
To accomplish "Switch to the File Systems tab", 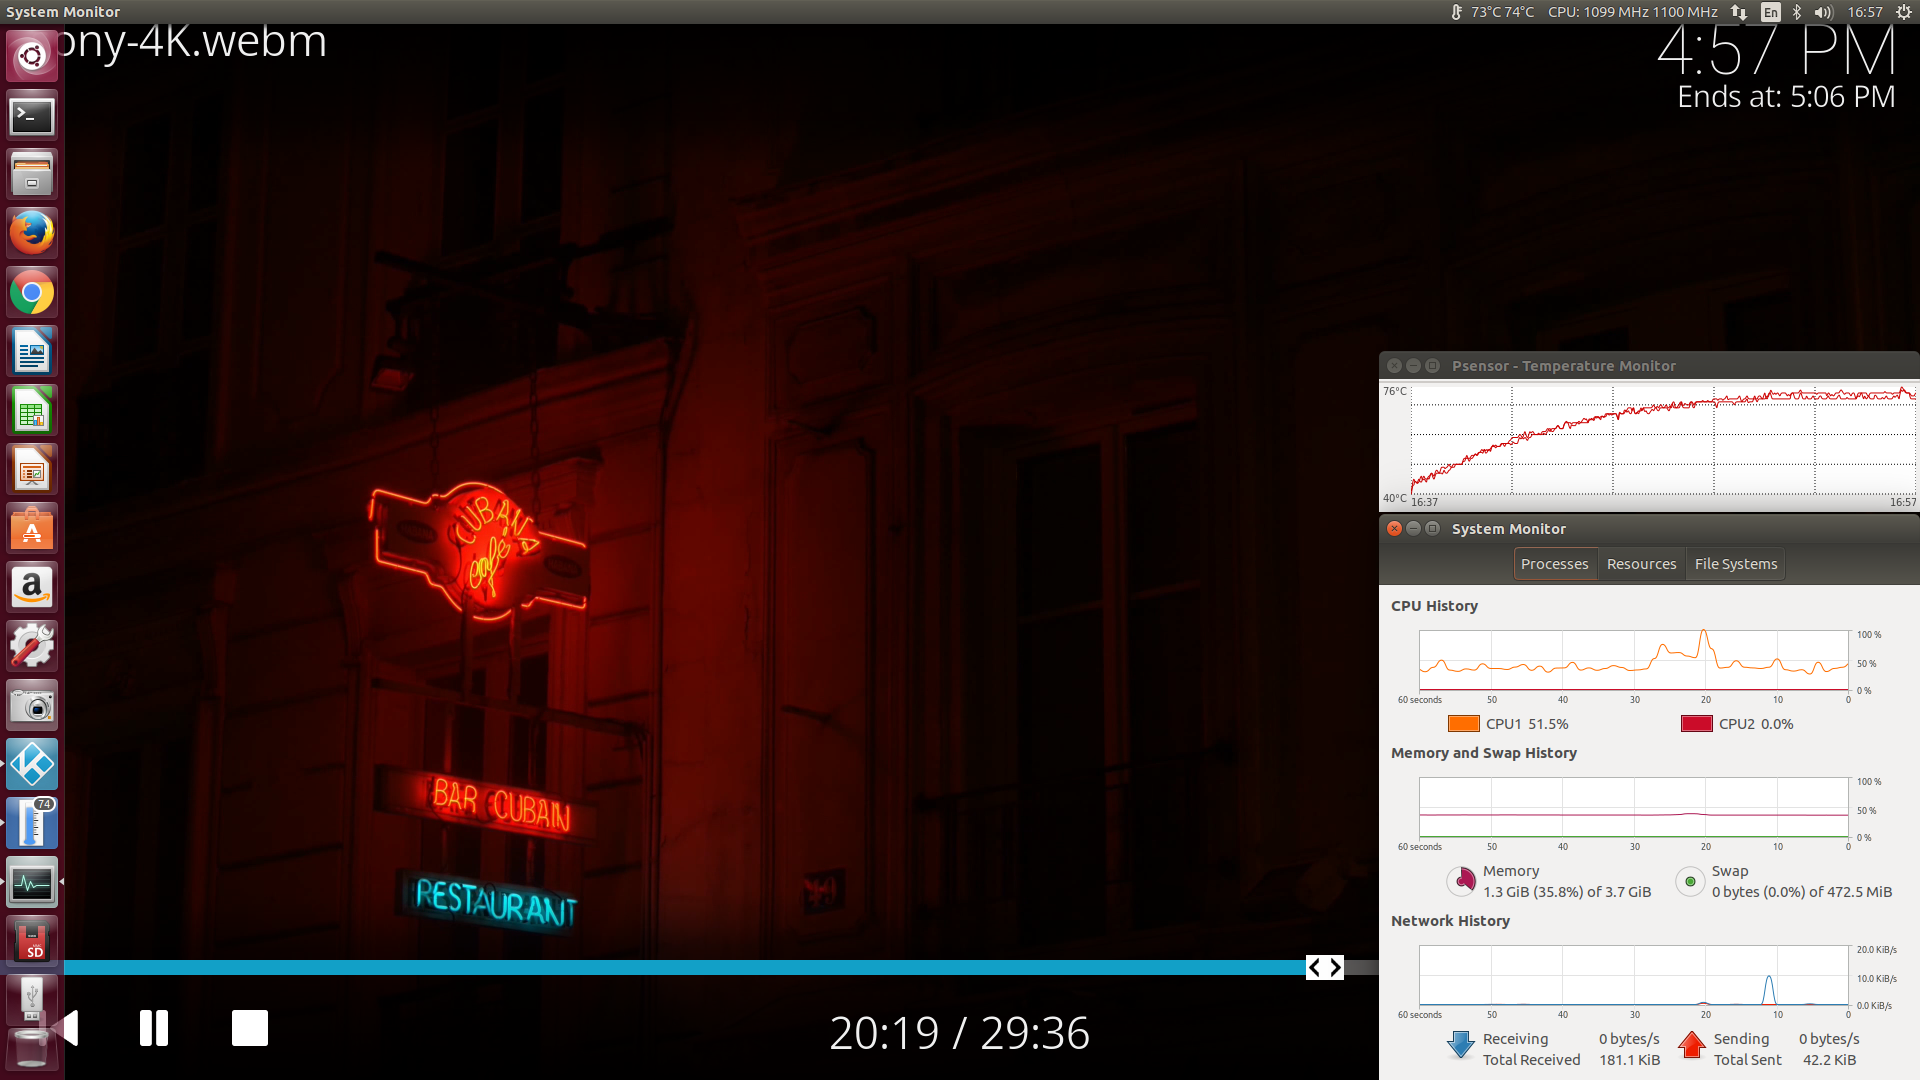I will 1736,564.
